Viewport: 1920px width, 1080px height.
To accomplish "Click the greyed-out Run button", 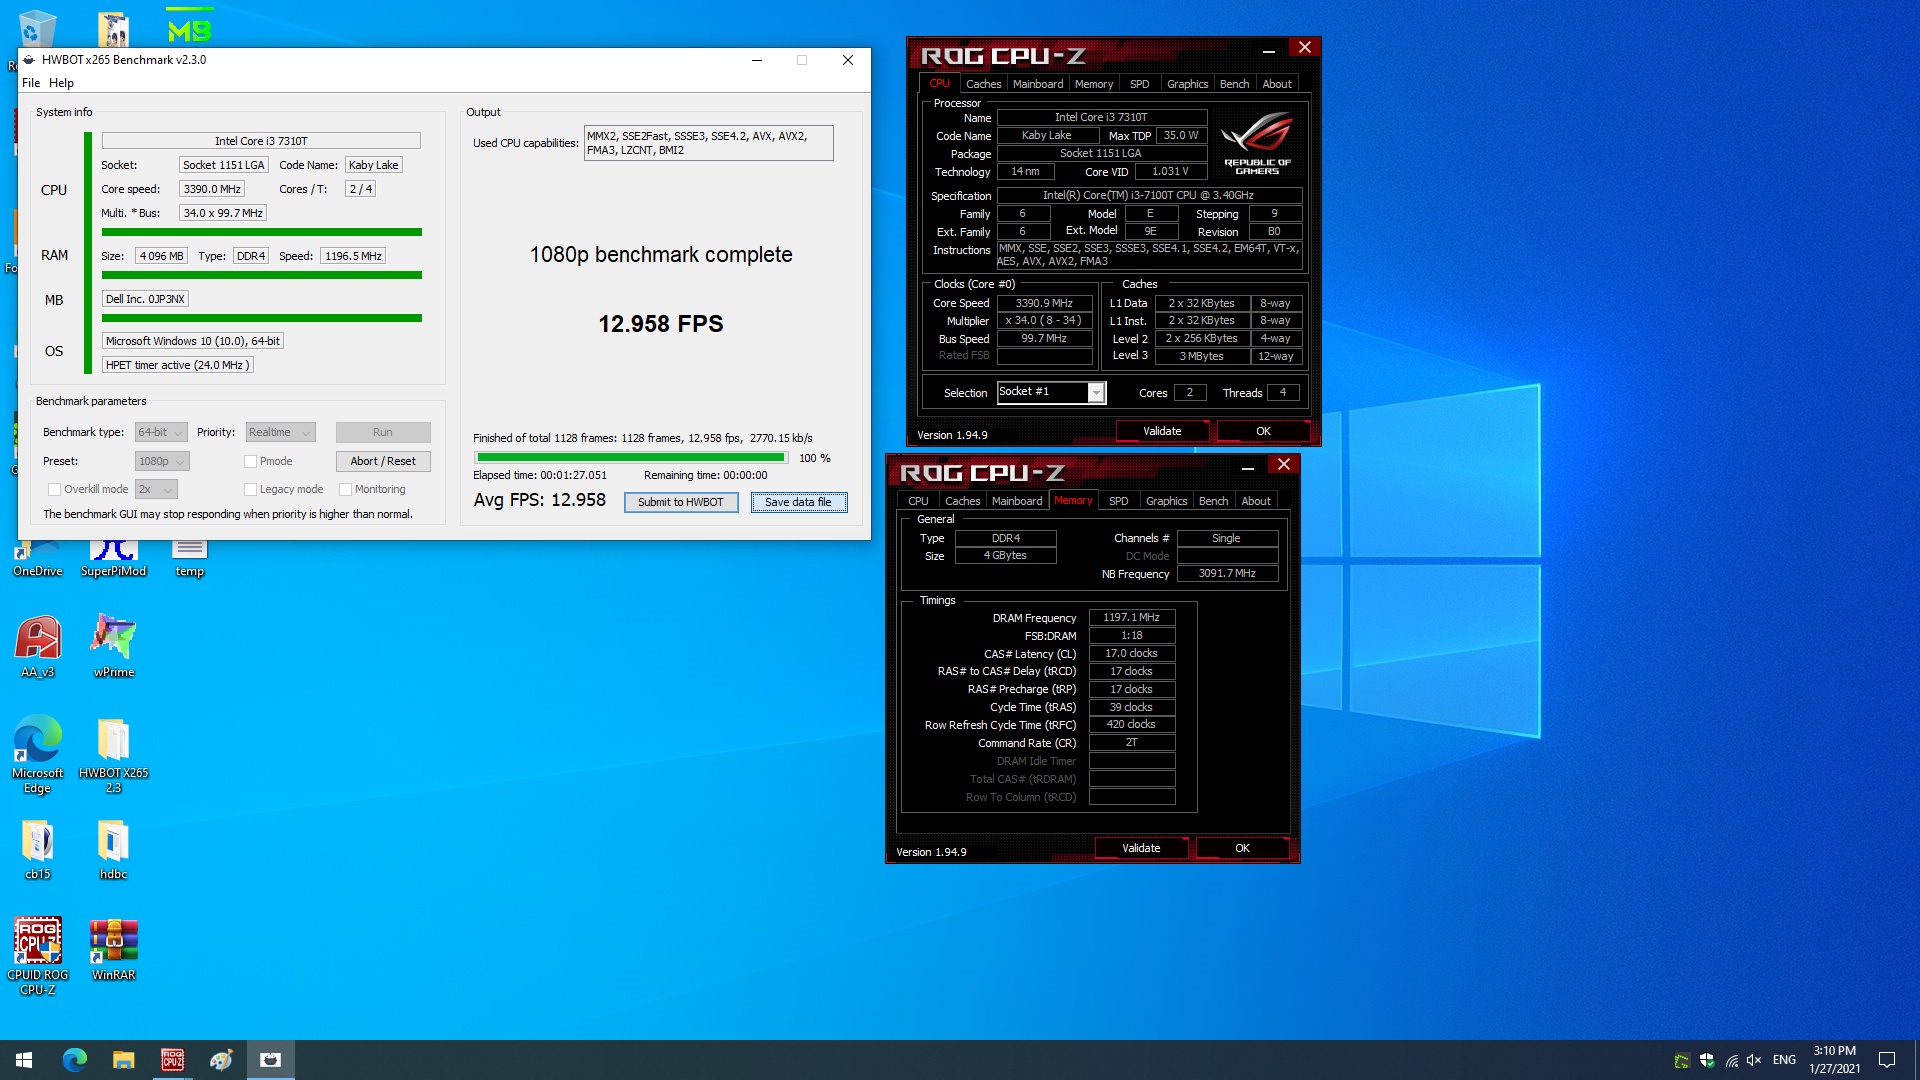I will tap(383, 432).
